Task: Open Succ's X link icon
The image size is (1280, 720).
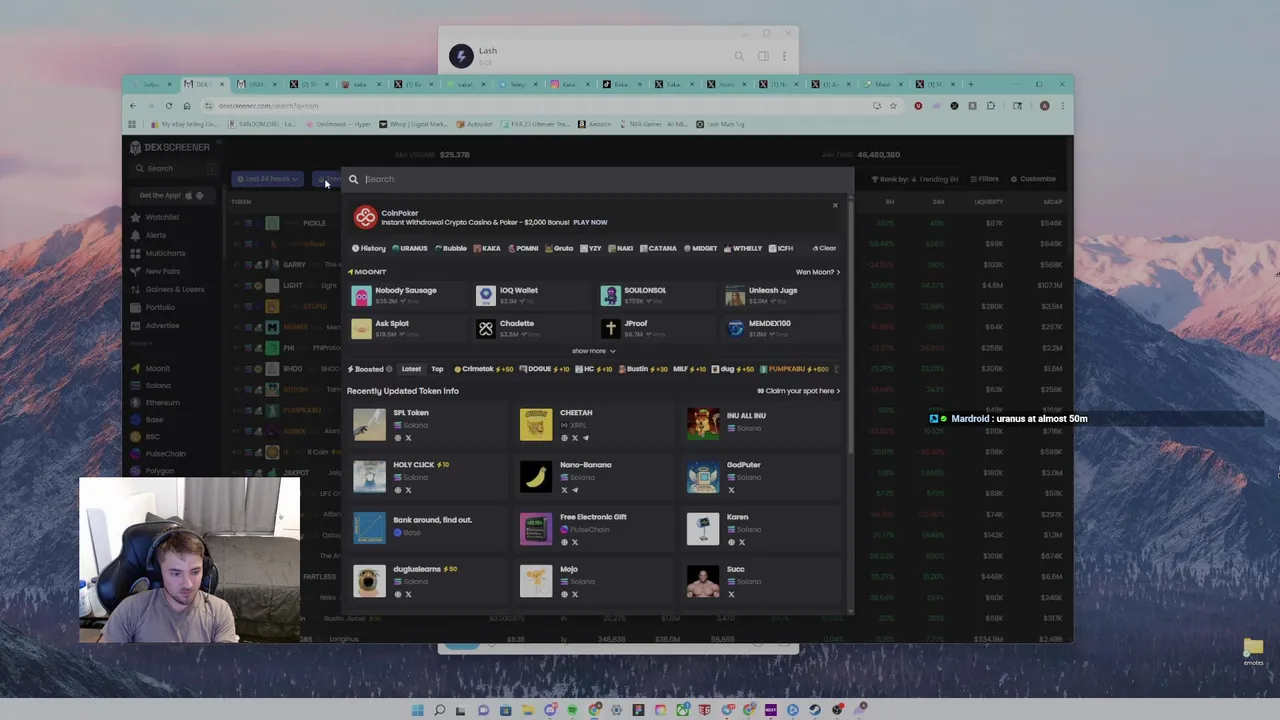Action: (x=730, y=594)
